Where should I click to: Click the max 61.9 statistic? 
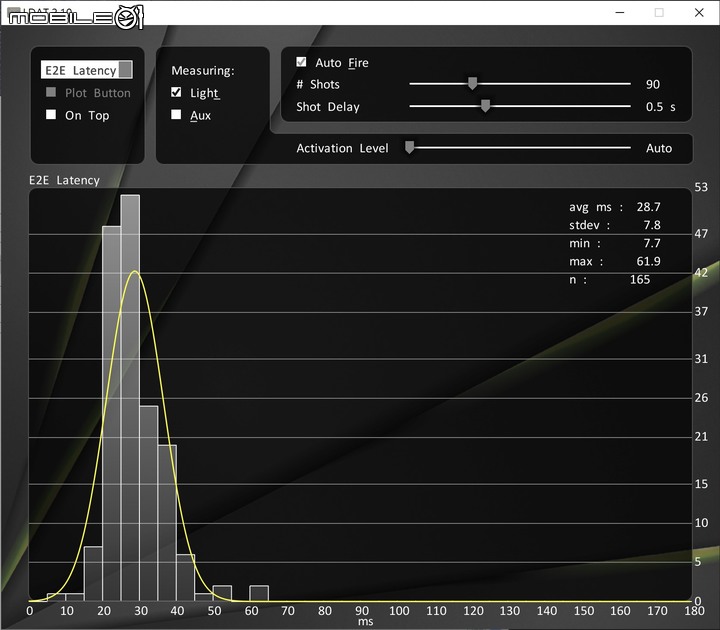pos(615,261)
